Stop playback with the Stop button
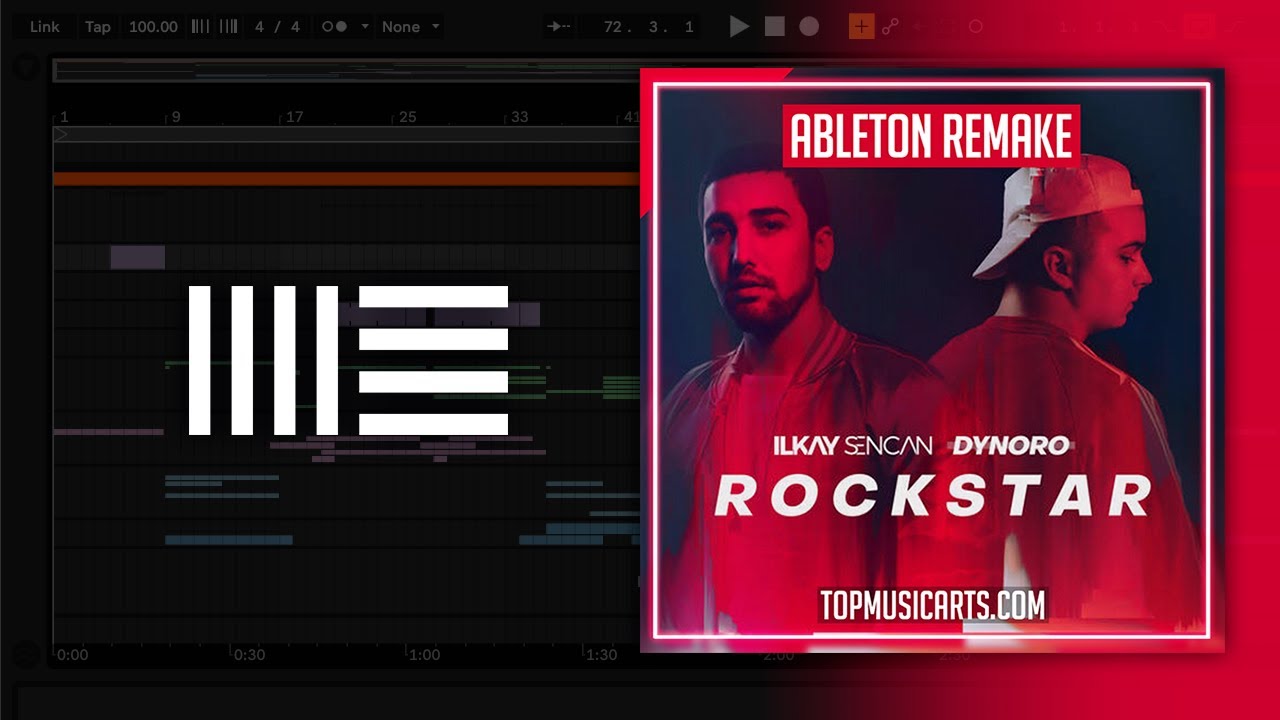This screenshot has width=1280, height=720. 775,27
